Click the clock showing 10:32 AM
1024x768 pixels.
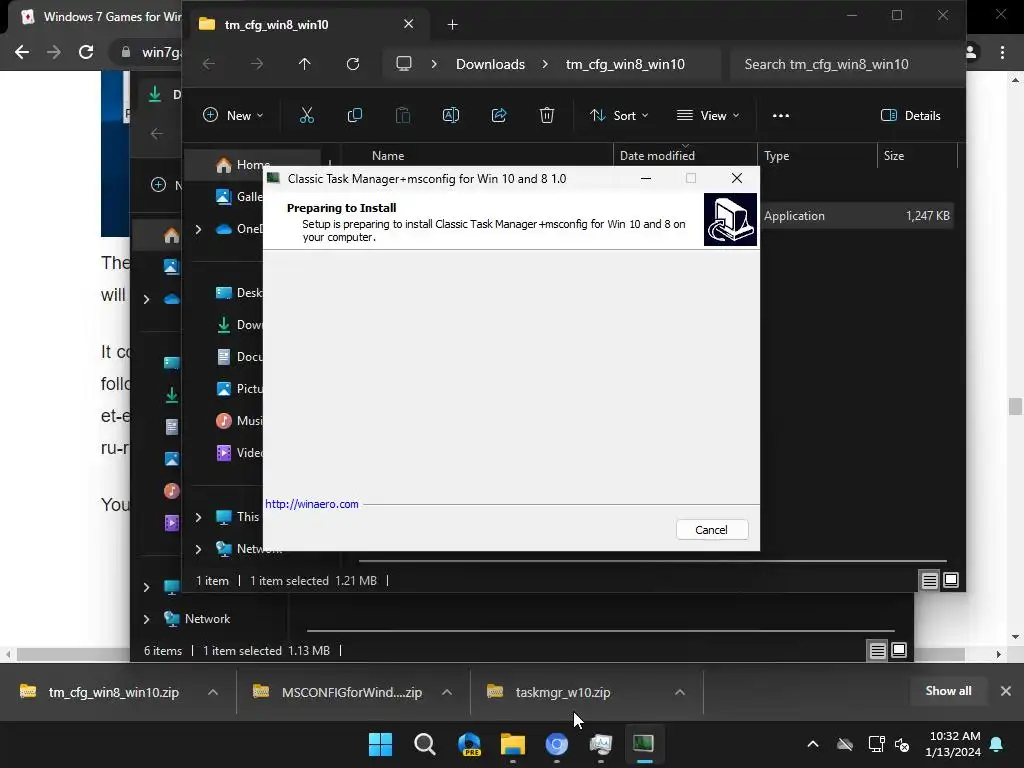click(x=953, y=744)
